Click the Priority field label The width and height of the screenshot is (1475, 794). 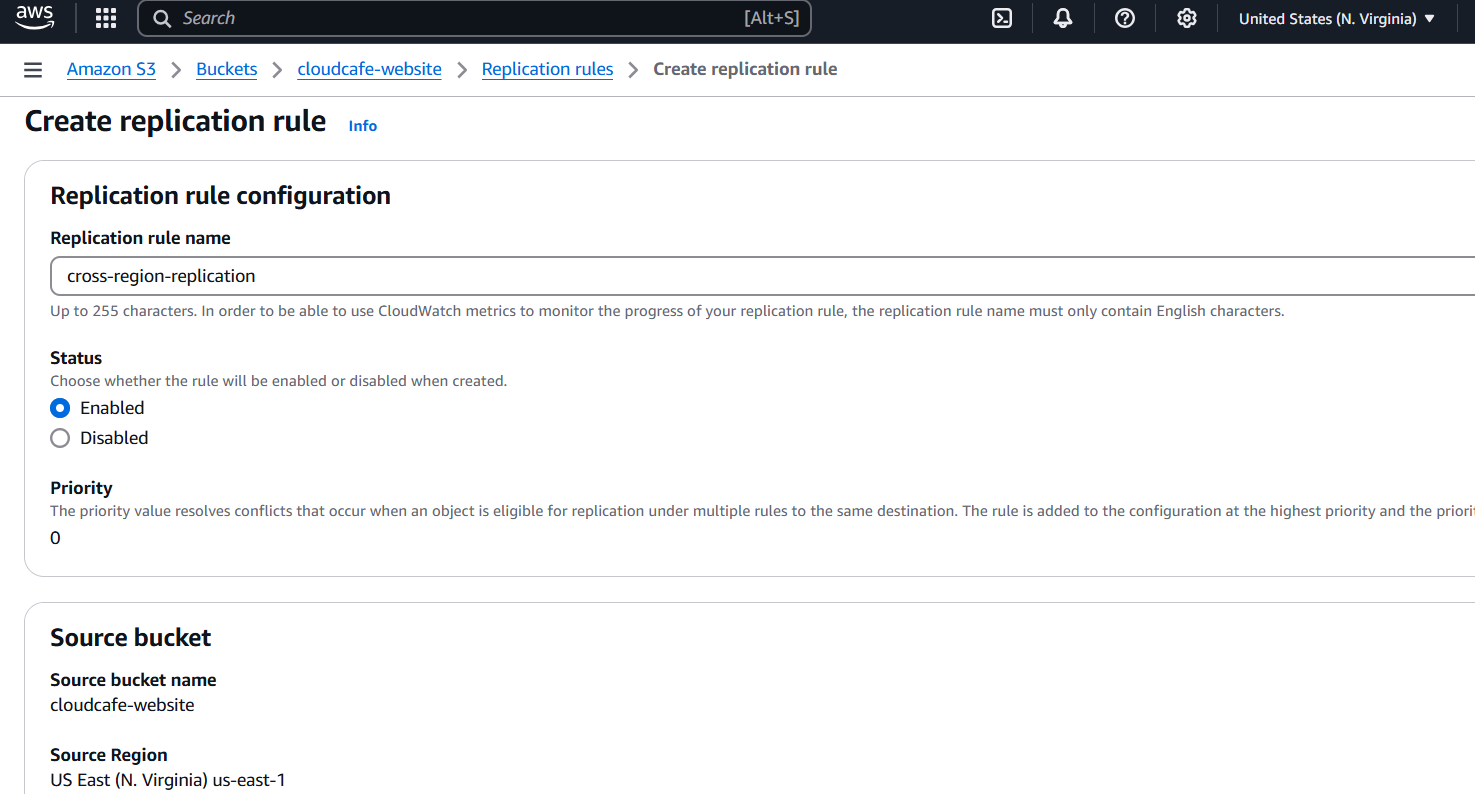(81, 488)
